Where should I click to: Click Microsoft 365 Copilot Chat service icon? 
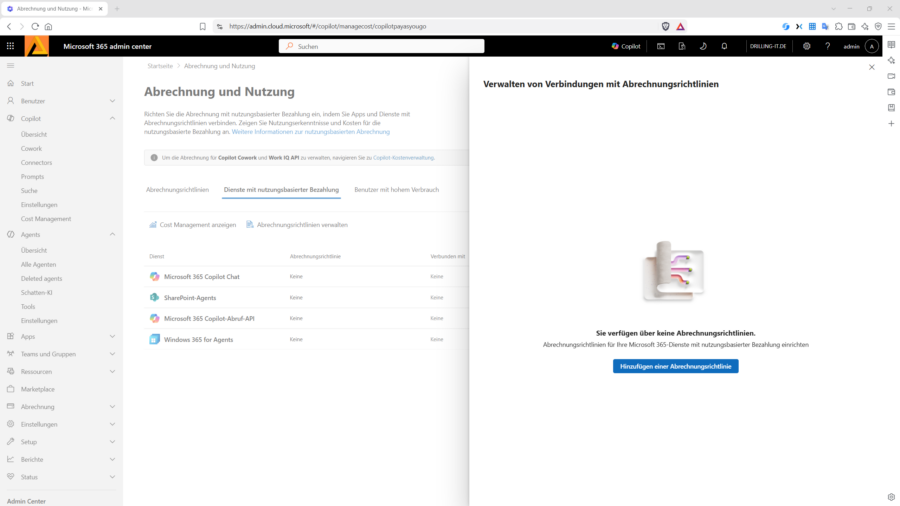(x=154, y=277)
